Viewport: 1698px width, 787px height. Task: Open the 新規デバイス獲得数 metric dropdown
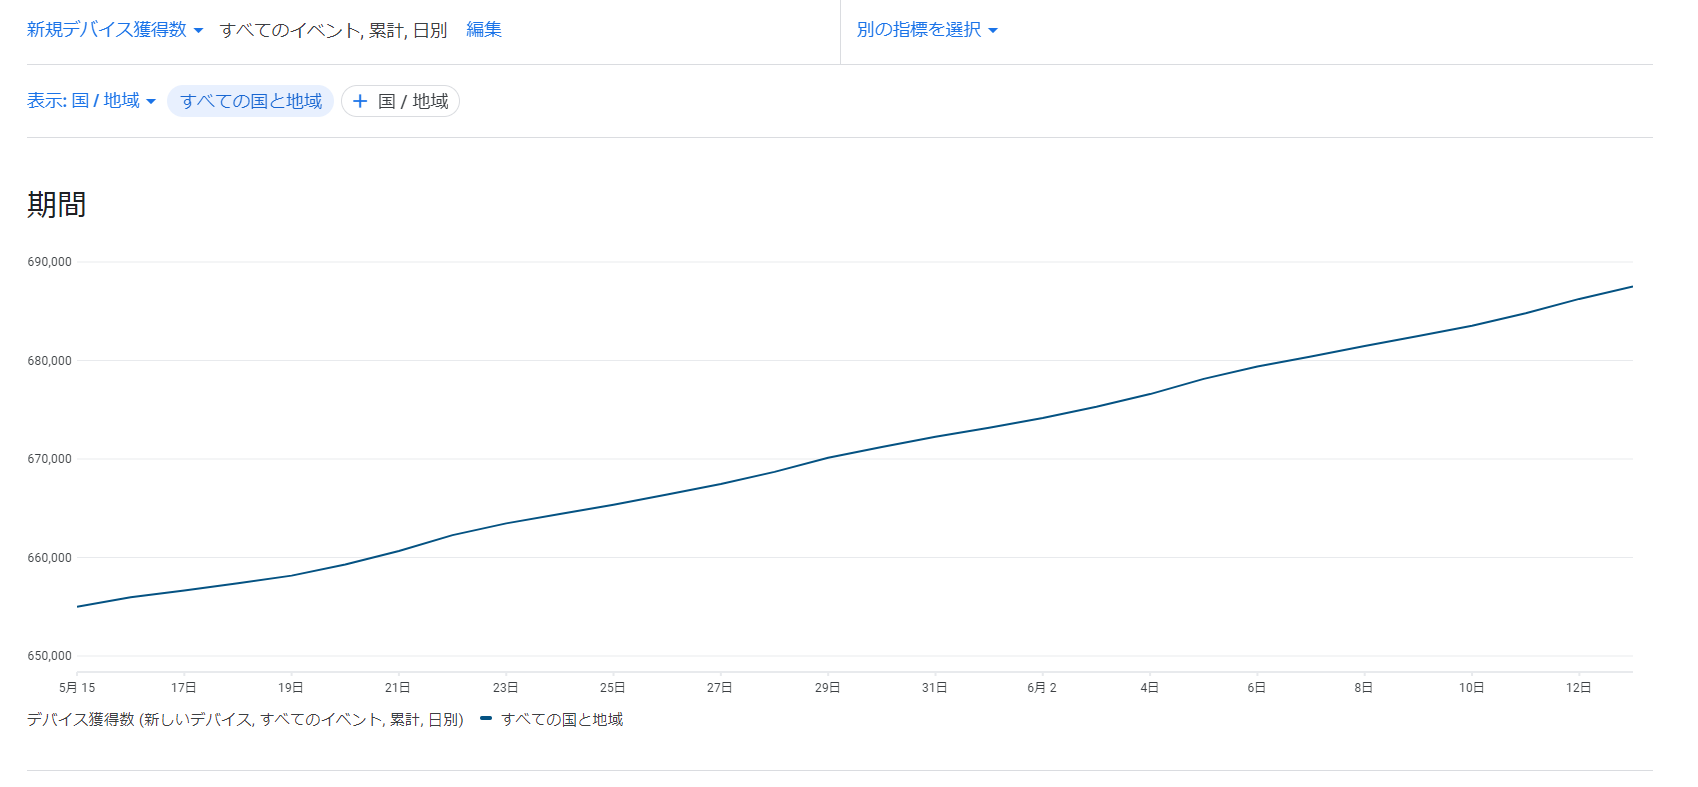pos(114,30)
